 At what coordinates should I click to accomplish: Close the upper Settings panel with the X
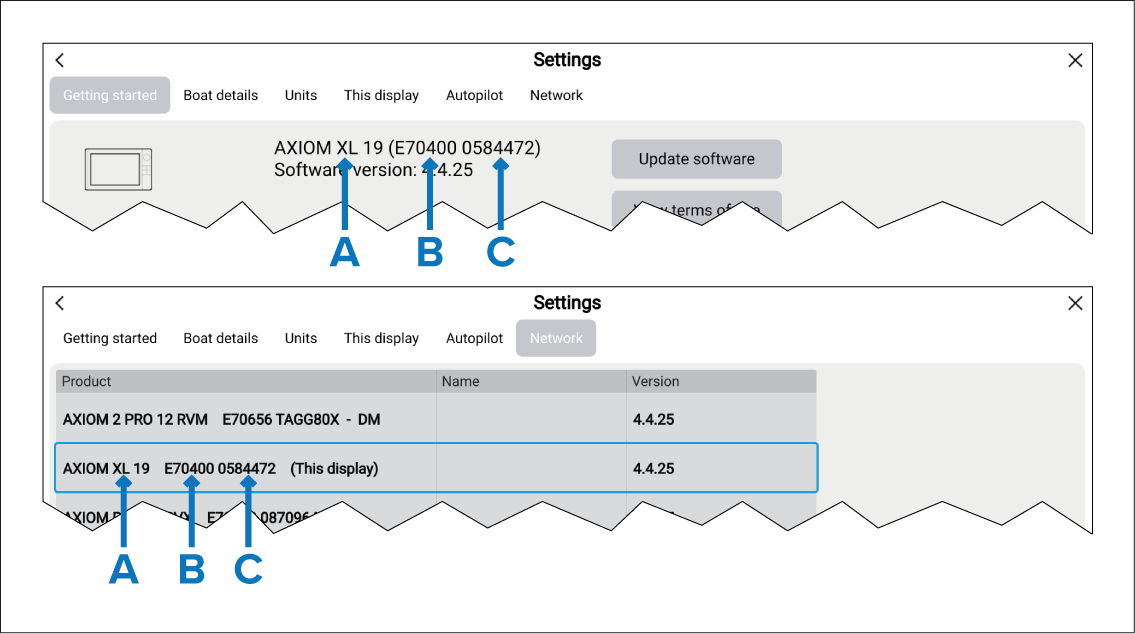[x=1075, y=61]
